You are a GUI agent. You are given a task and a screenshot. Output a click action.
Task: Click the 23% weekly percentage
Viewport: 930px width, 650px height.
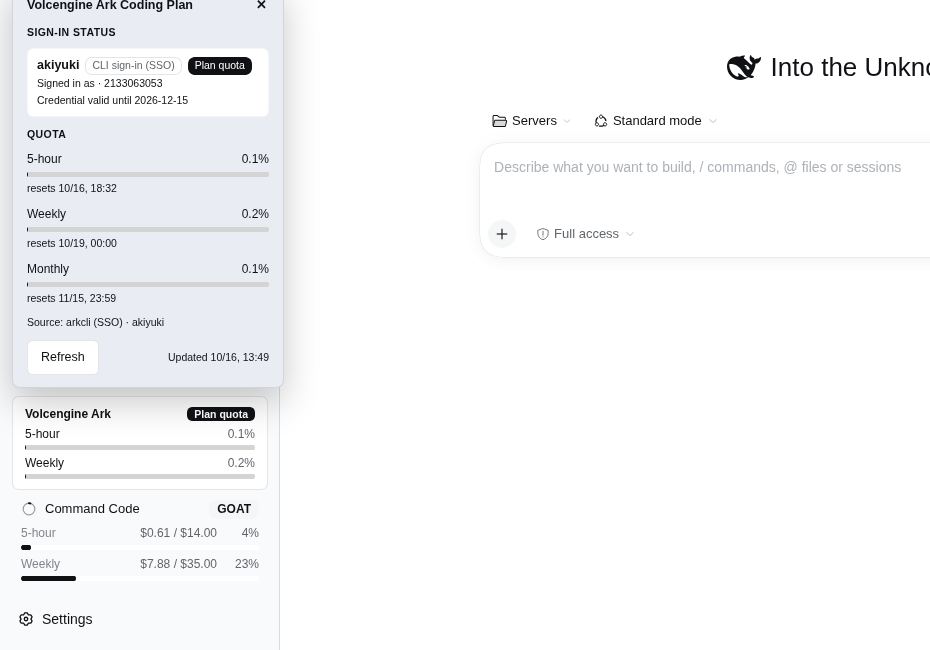tap(247, 564)
